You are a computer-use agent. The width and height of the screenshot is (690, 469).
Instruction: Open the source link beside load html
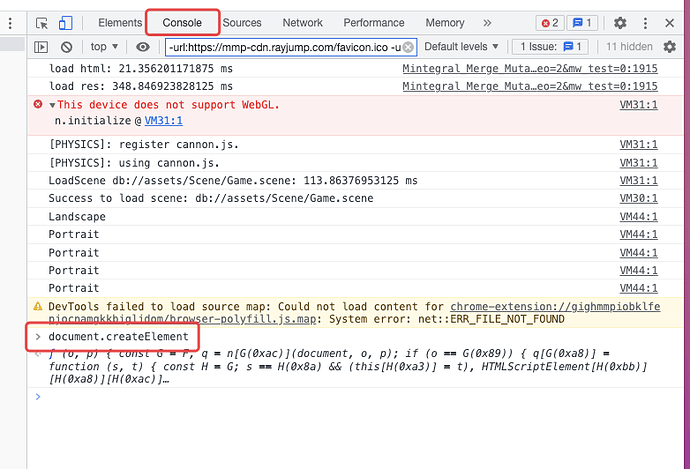(530, 69)
